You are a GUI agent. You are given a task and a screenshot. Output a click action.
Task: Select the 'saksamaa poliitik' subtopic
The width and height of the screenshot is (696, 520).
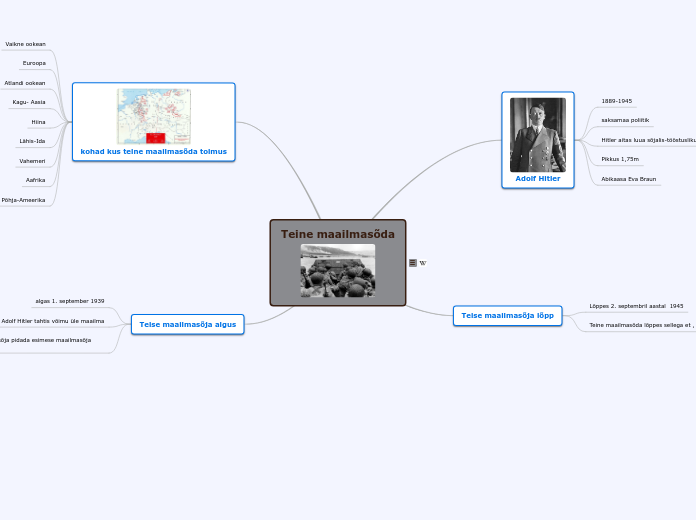point(625,120)
